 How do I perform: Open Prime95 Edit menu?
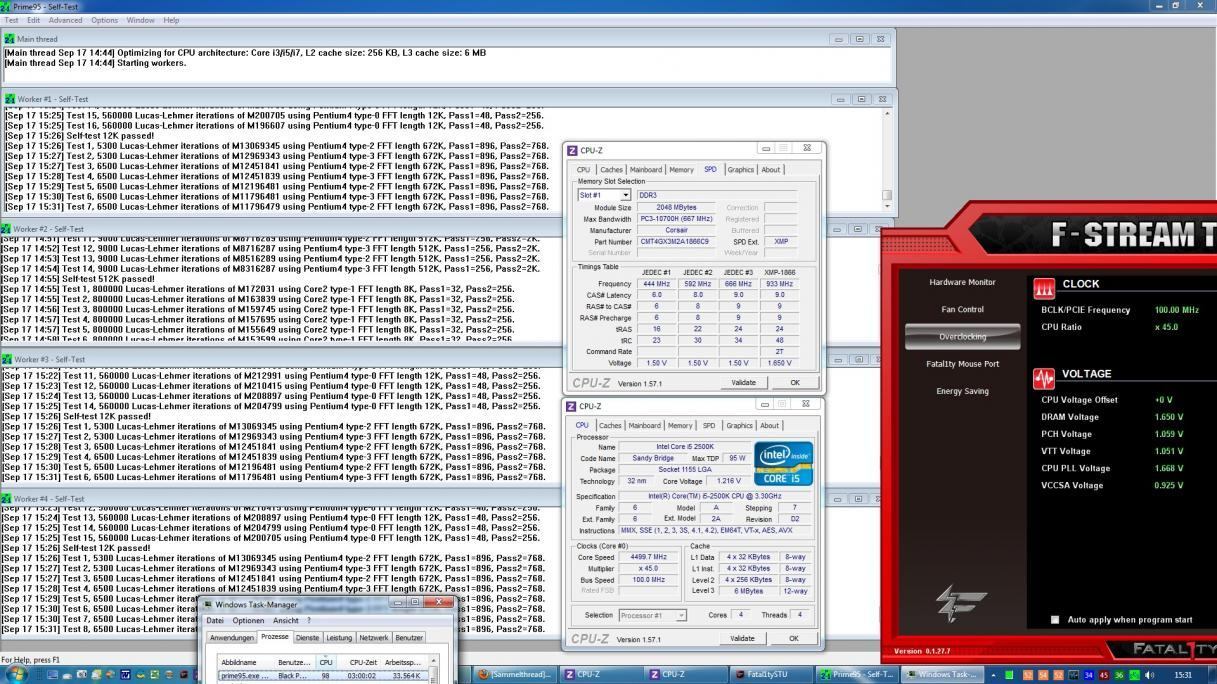tap(33, 20)
